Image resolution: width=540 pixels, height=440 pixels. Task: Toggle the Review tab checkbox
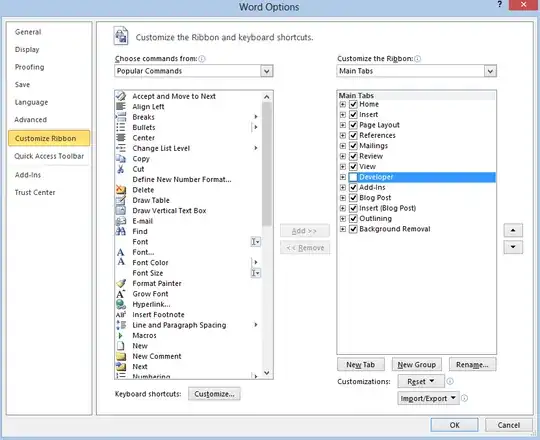(353, 156)
